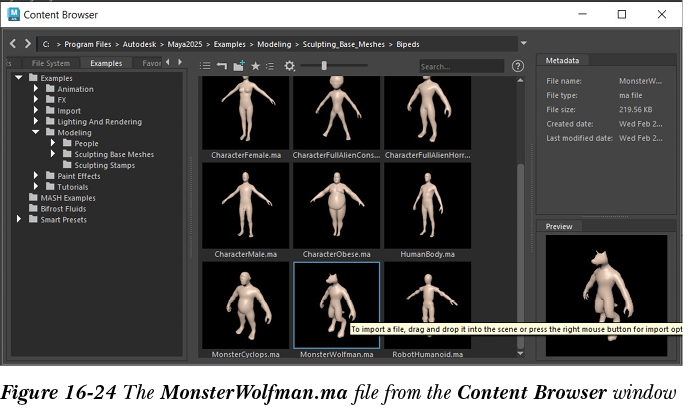This screenshot has height=413, width=691.
Task: Open the Content Browser help icon
Action: 518,66
